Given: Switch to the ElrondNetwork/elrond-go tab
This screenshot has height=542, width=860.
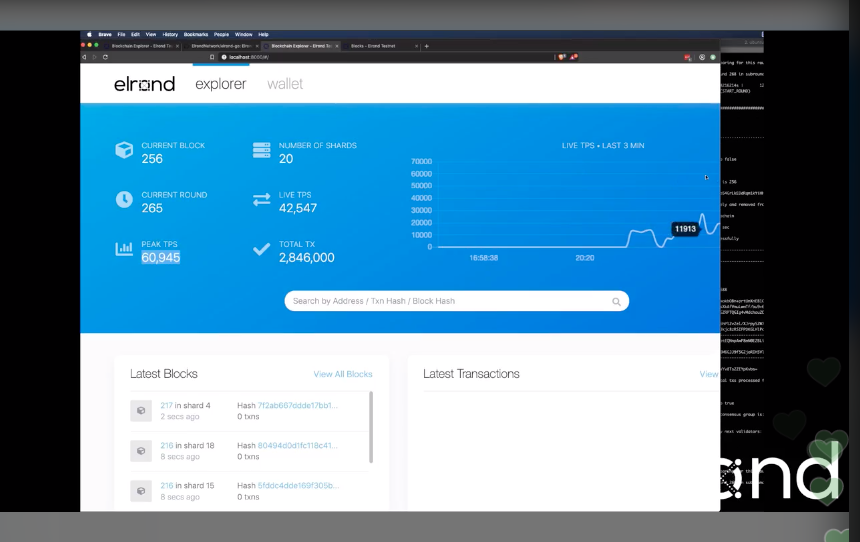Looking at the screenshot, I should point(220,46).
